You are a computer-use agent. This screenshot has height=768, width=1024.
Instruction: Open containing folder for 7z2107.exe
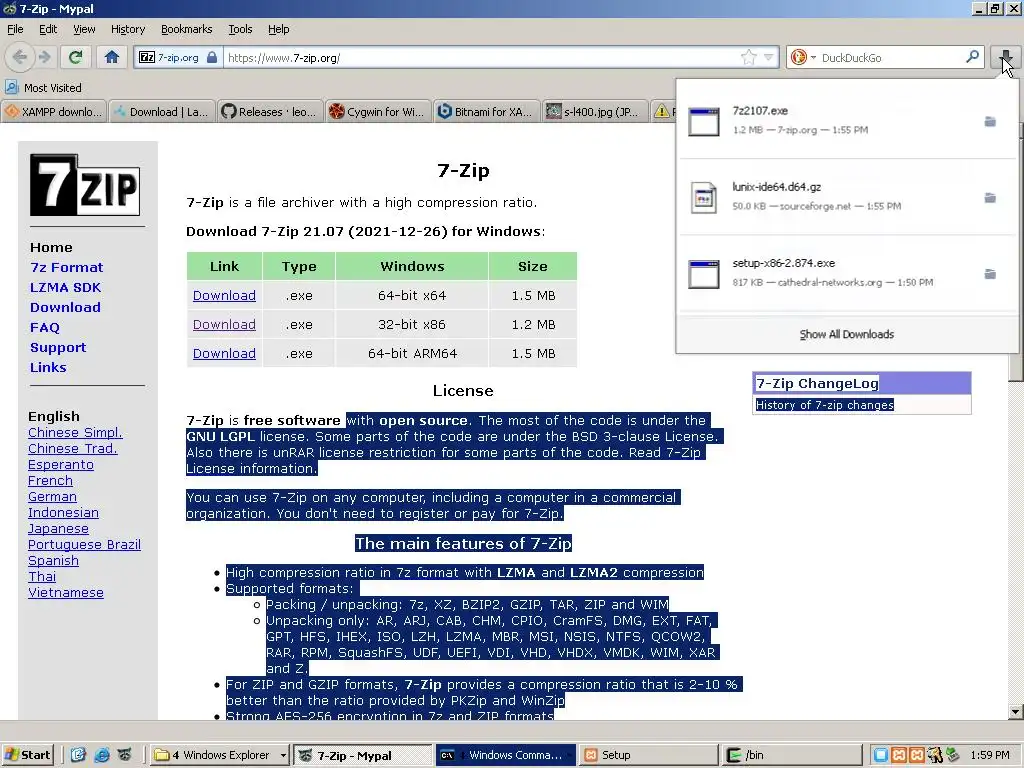pyautogui.click(x=990, y=121)
